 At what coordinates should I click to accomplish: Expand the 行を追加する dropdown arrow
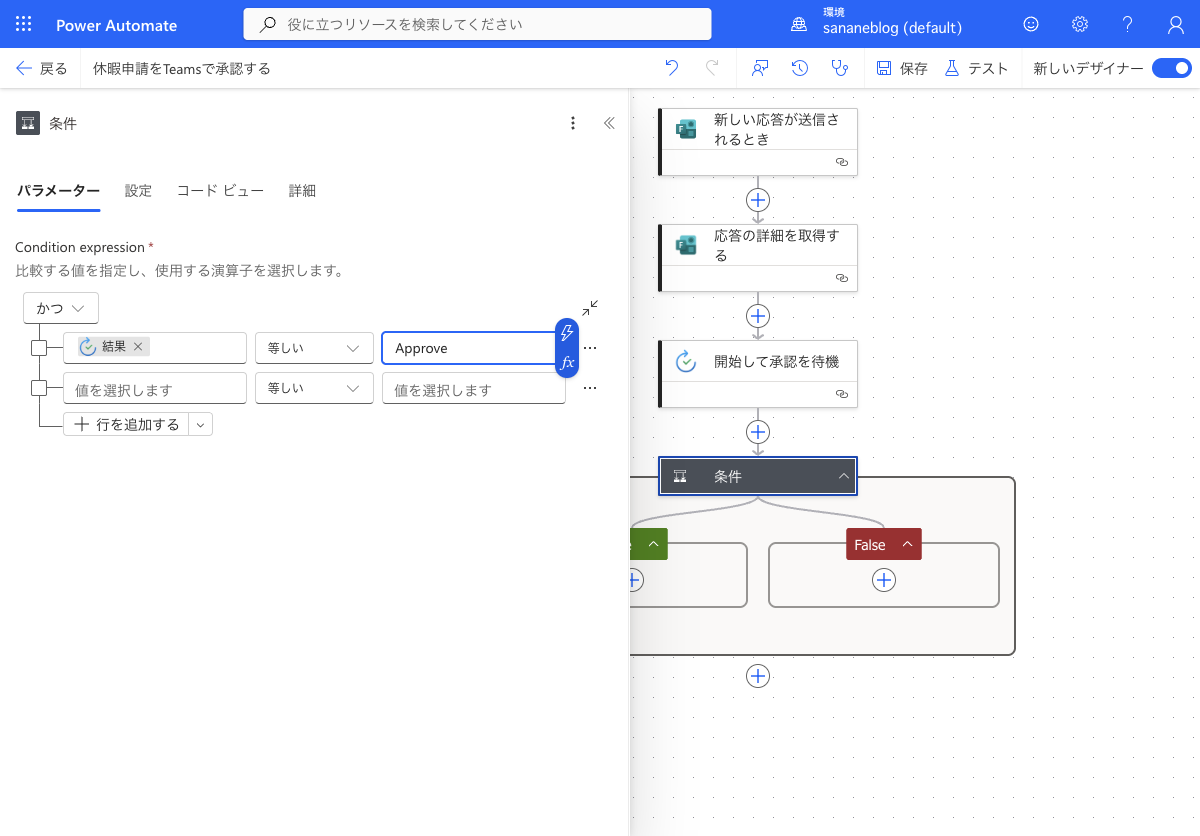click(x=201, y=425)
